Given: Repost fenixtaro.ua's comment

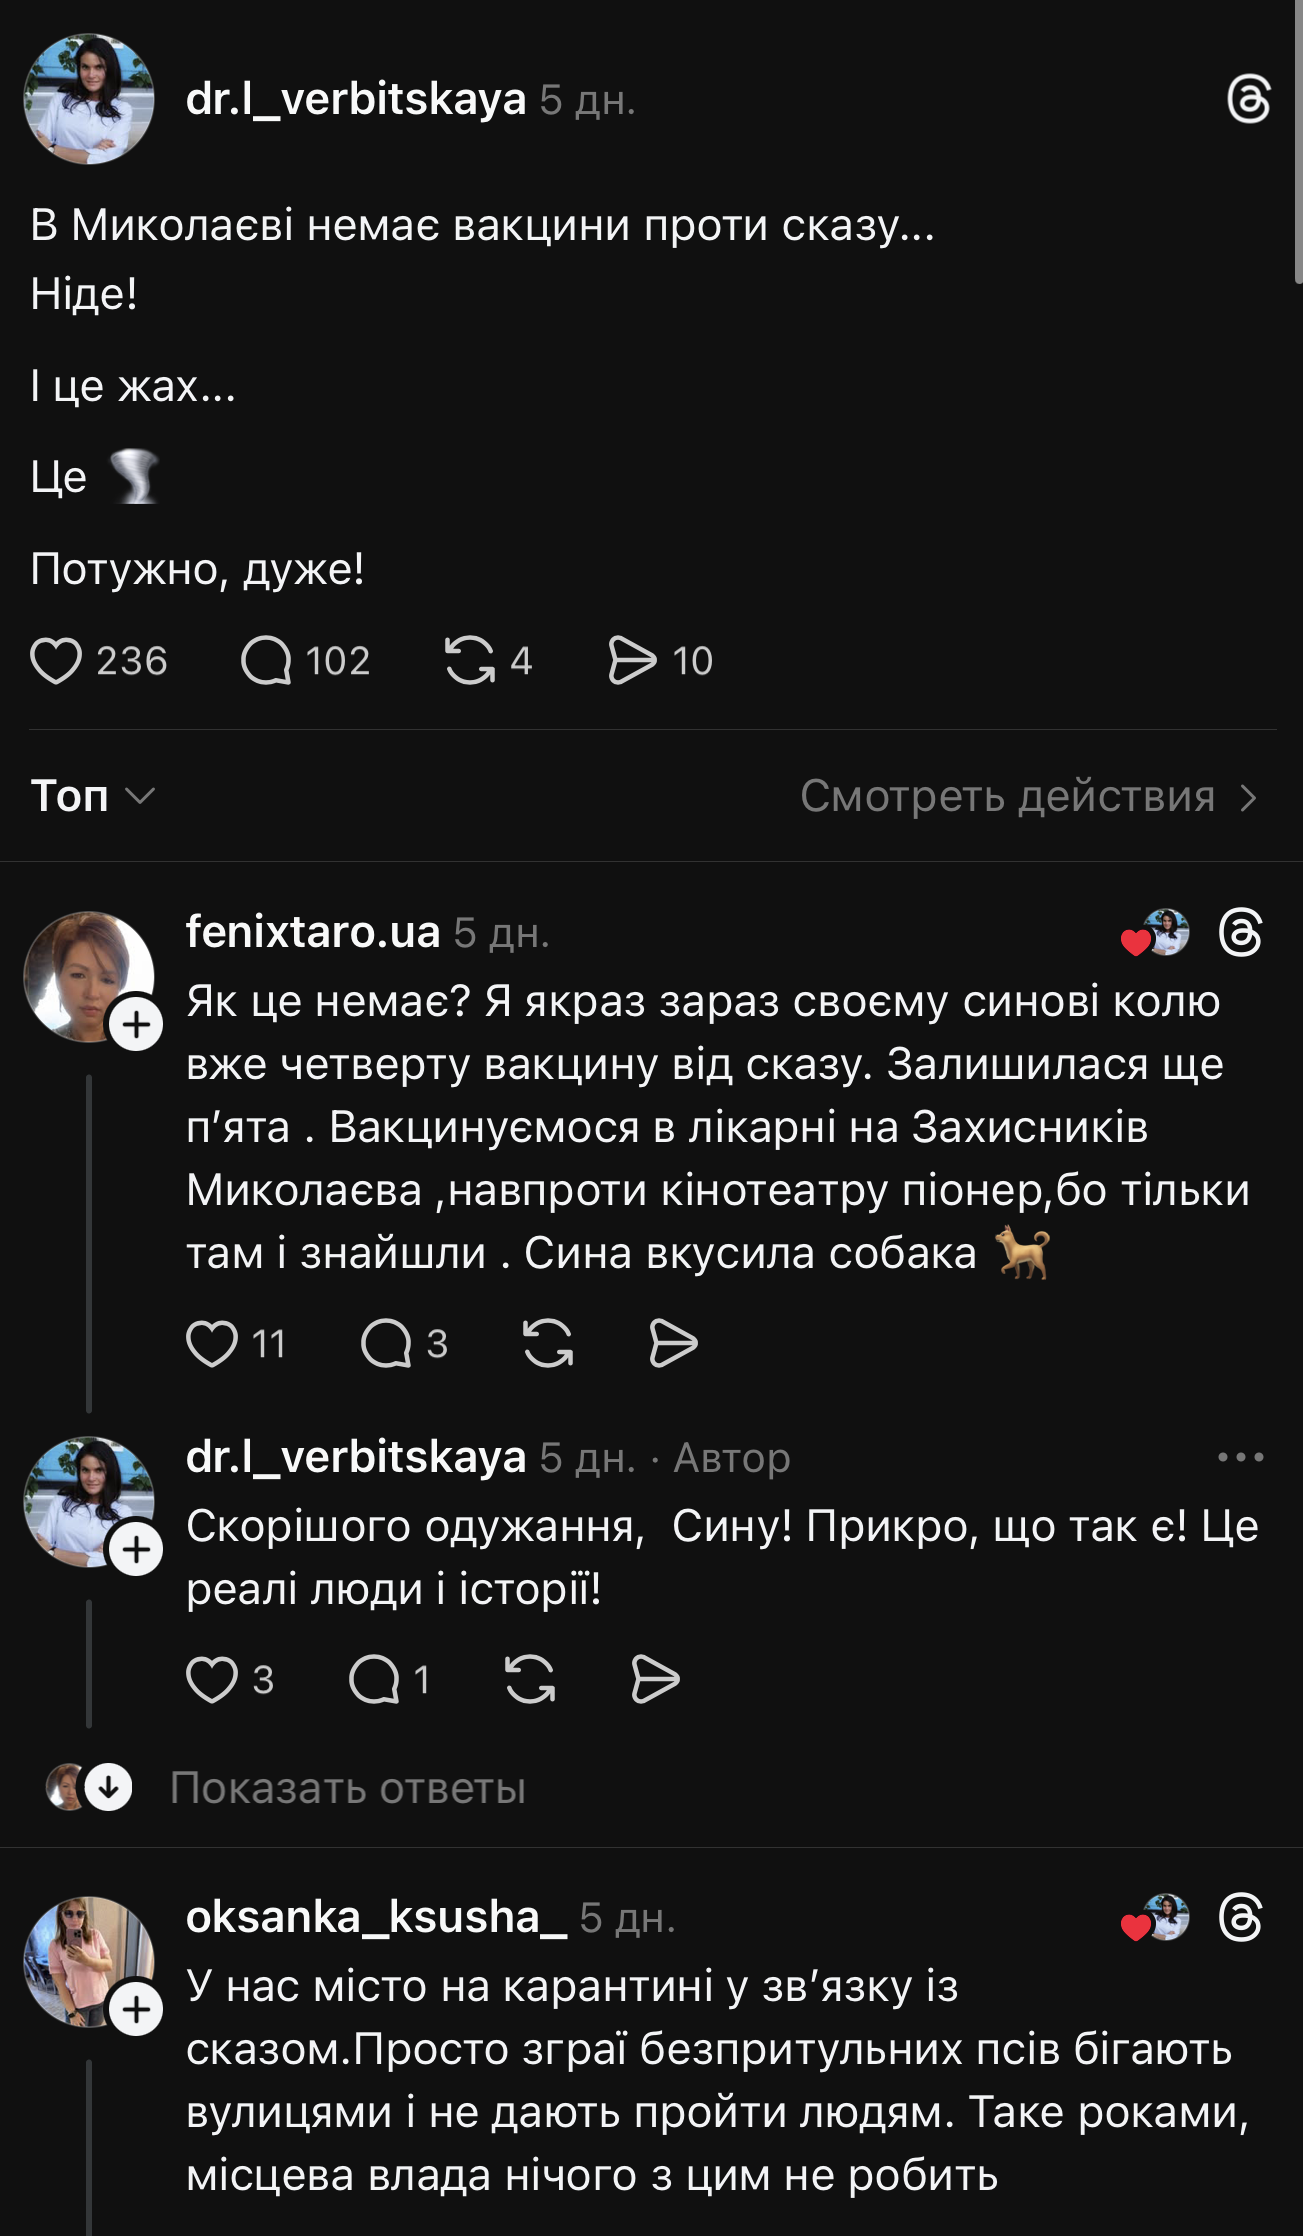Looking at the screenshot, I should (x=548, y=1343).
